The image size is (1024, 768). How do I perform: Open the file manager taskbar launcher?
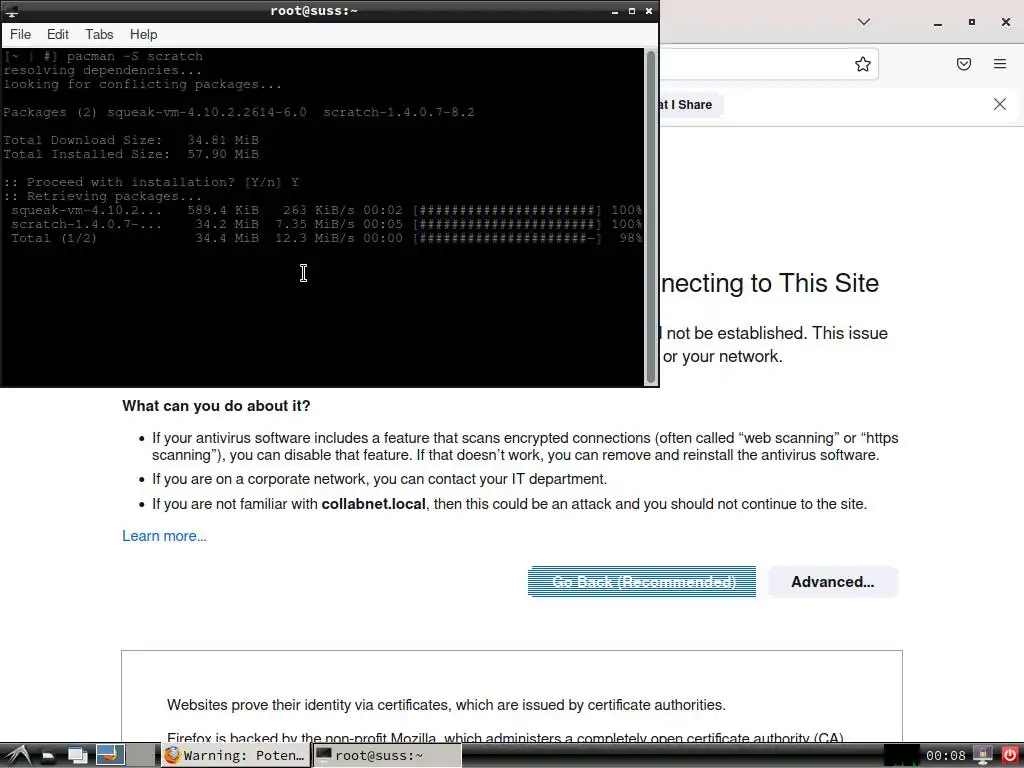(48, 756)
